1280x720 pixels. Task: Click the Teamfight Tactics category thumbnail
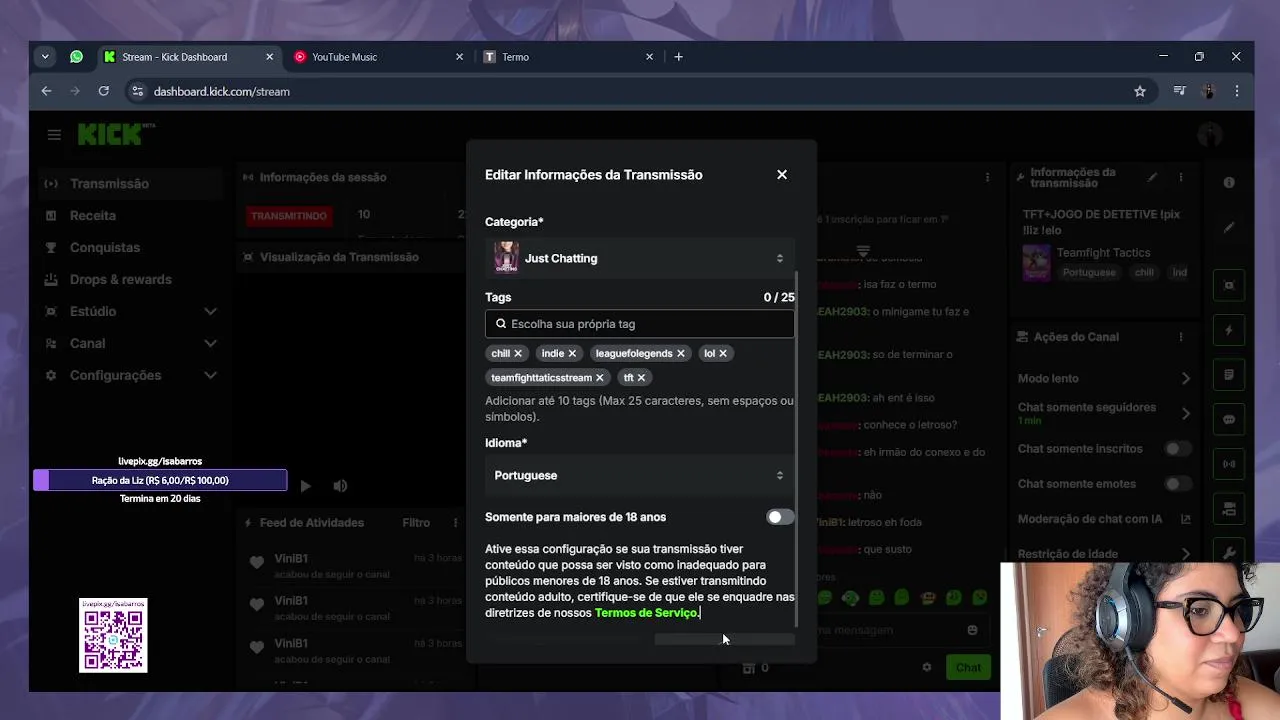pos(1037,263)
